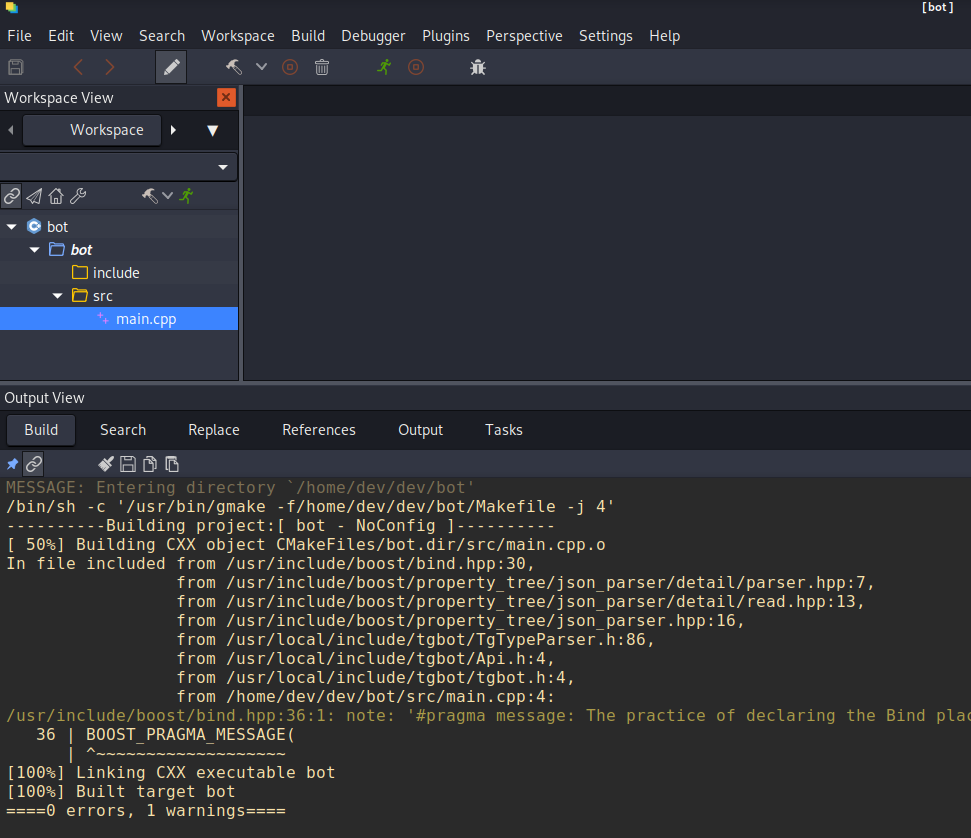Open workspace settings wrench icon
Screen dimensions: 971x838
pyautogui.click(x=78, y=196)
